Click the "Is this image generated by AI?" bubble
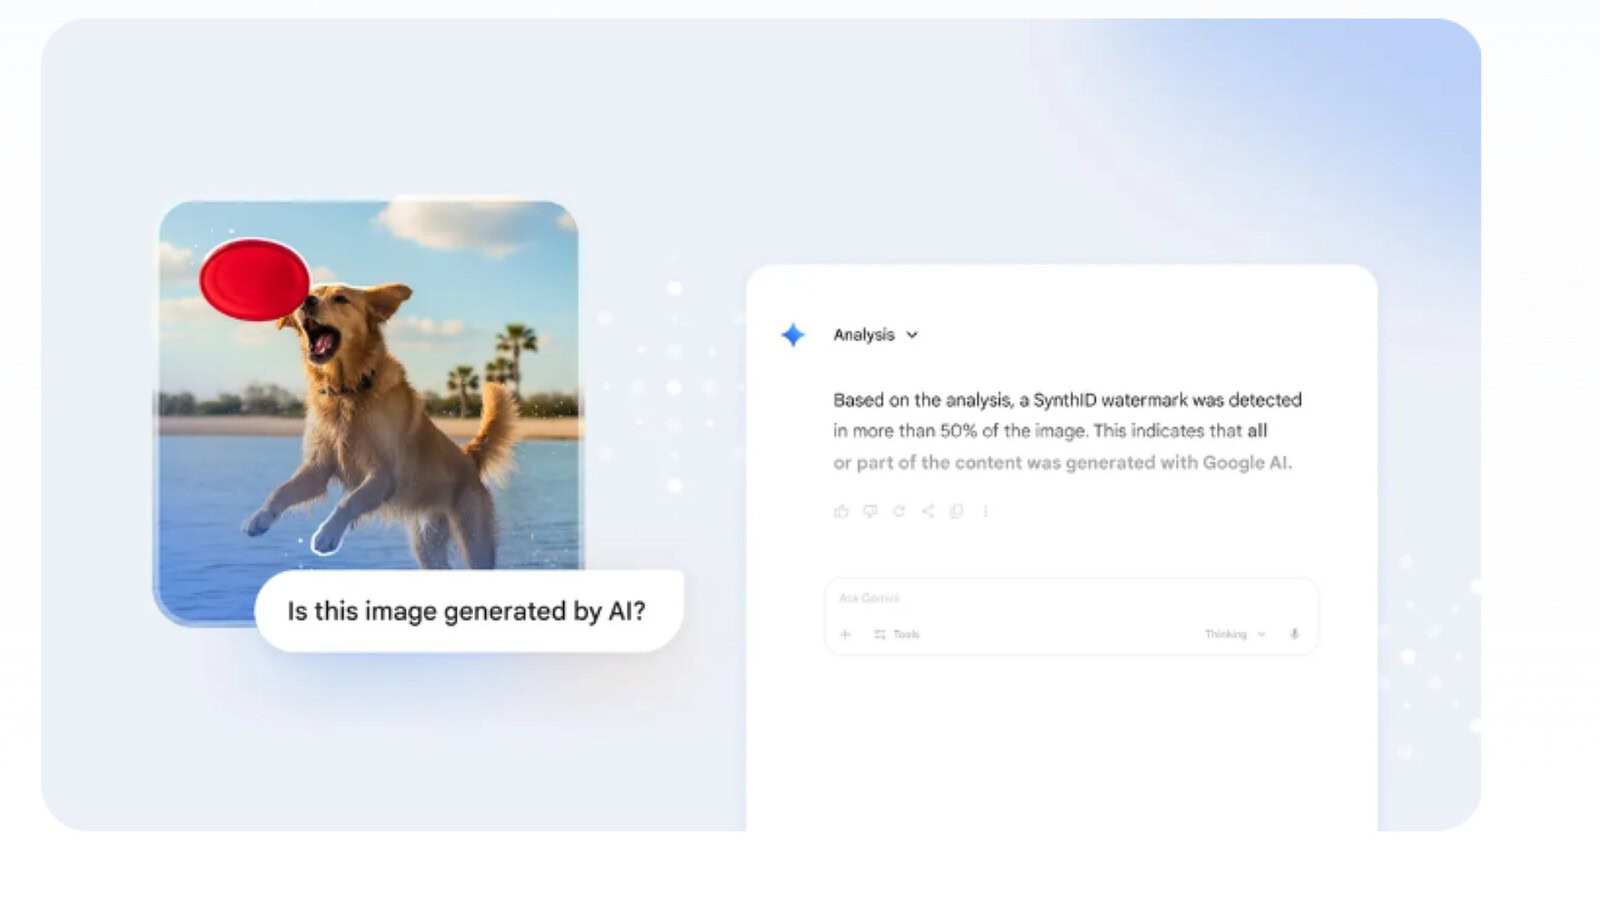This screenshot has width=1600, height=900. point(468,611)
